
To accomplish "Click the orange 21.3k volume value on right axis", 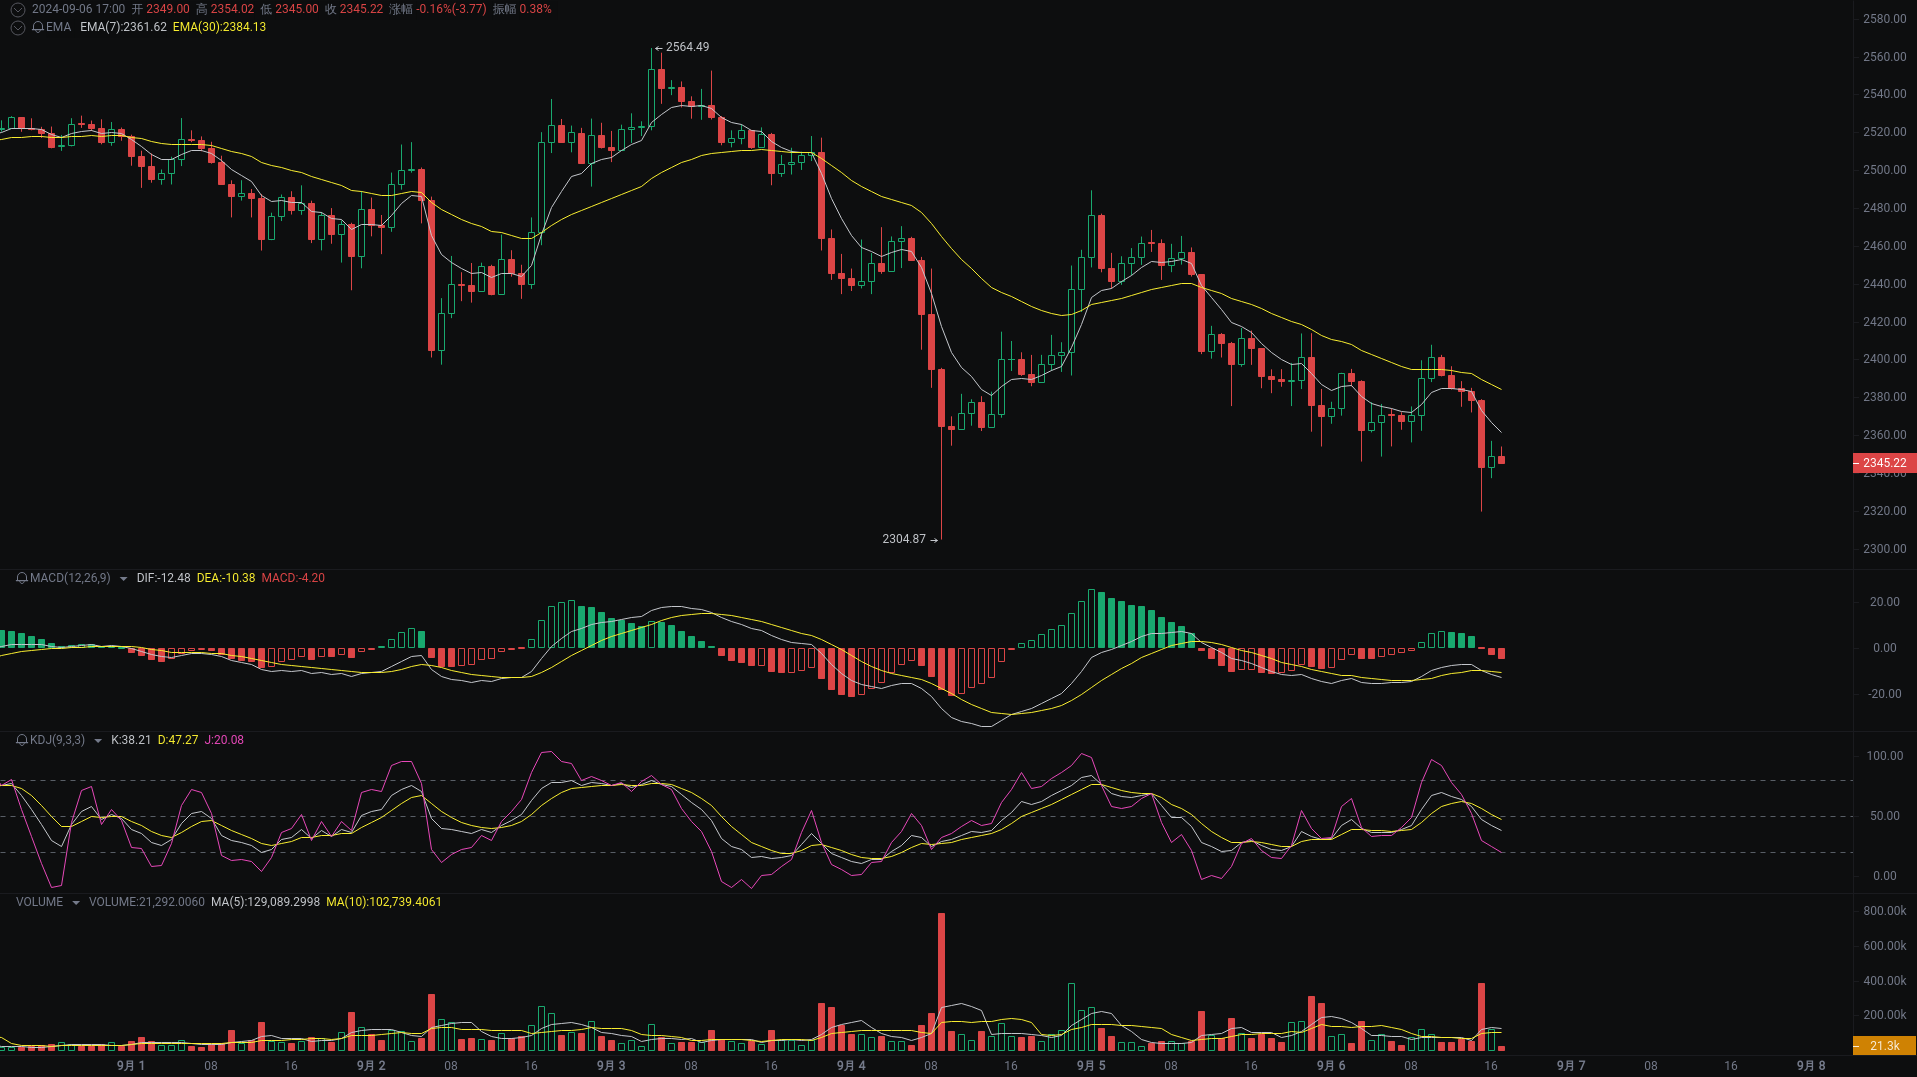I will (x=1884, y=1046).
